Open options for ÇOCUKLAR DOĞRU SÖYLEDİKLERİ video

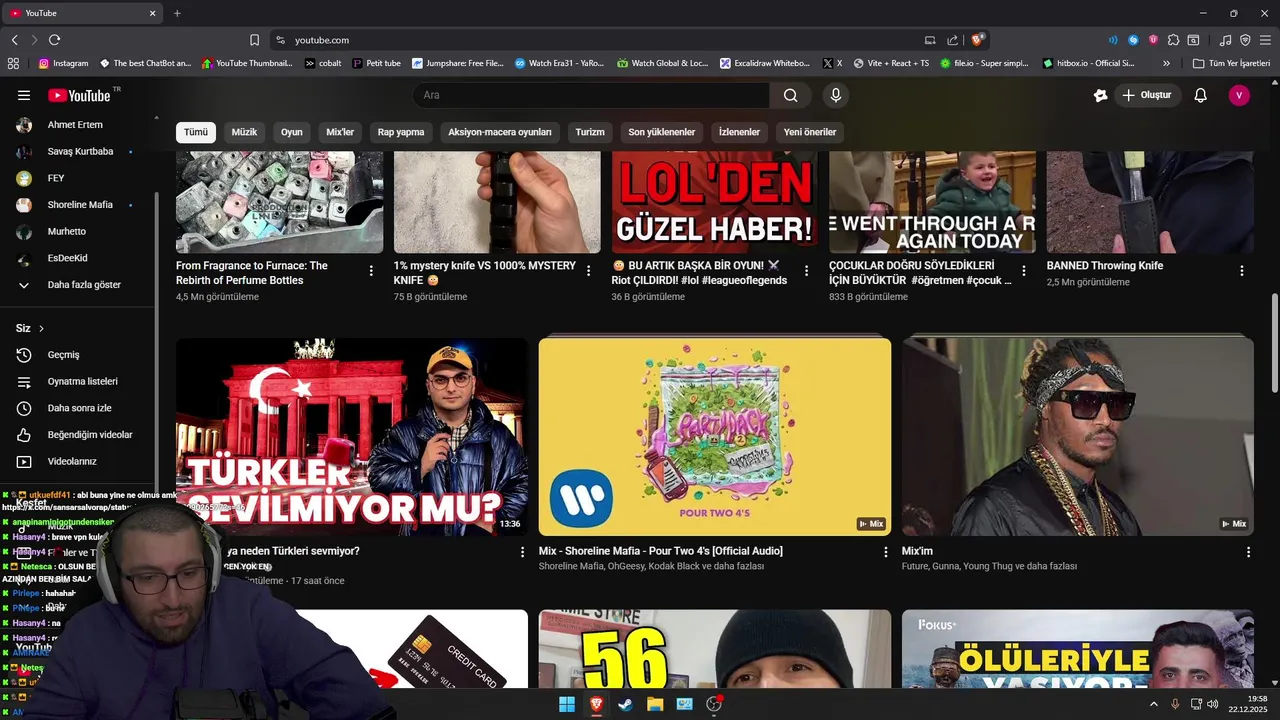pyautogui.click(x=1024, y=271)
